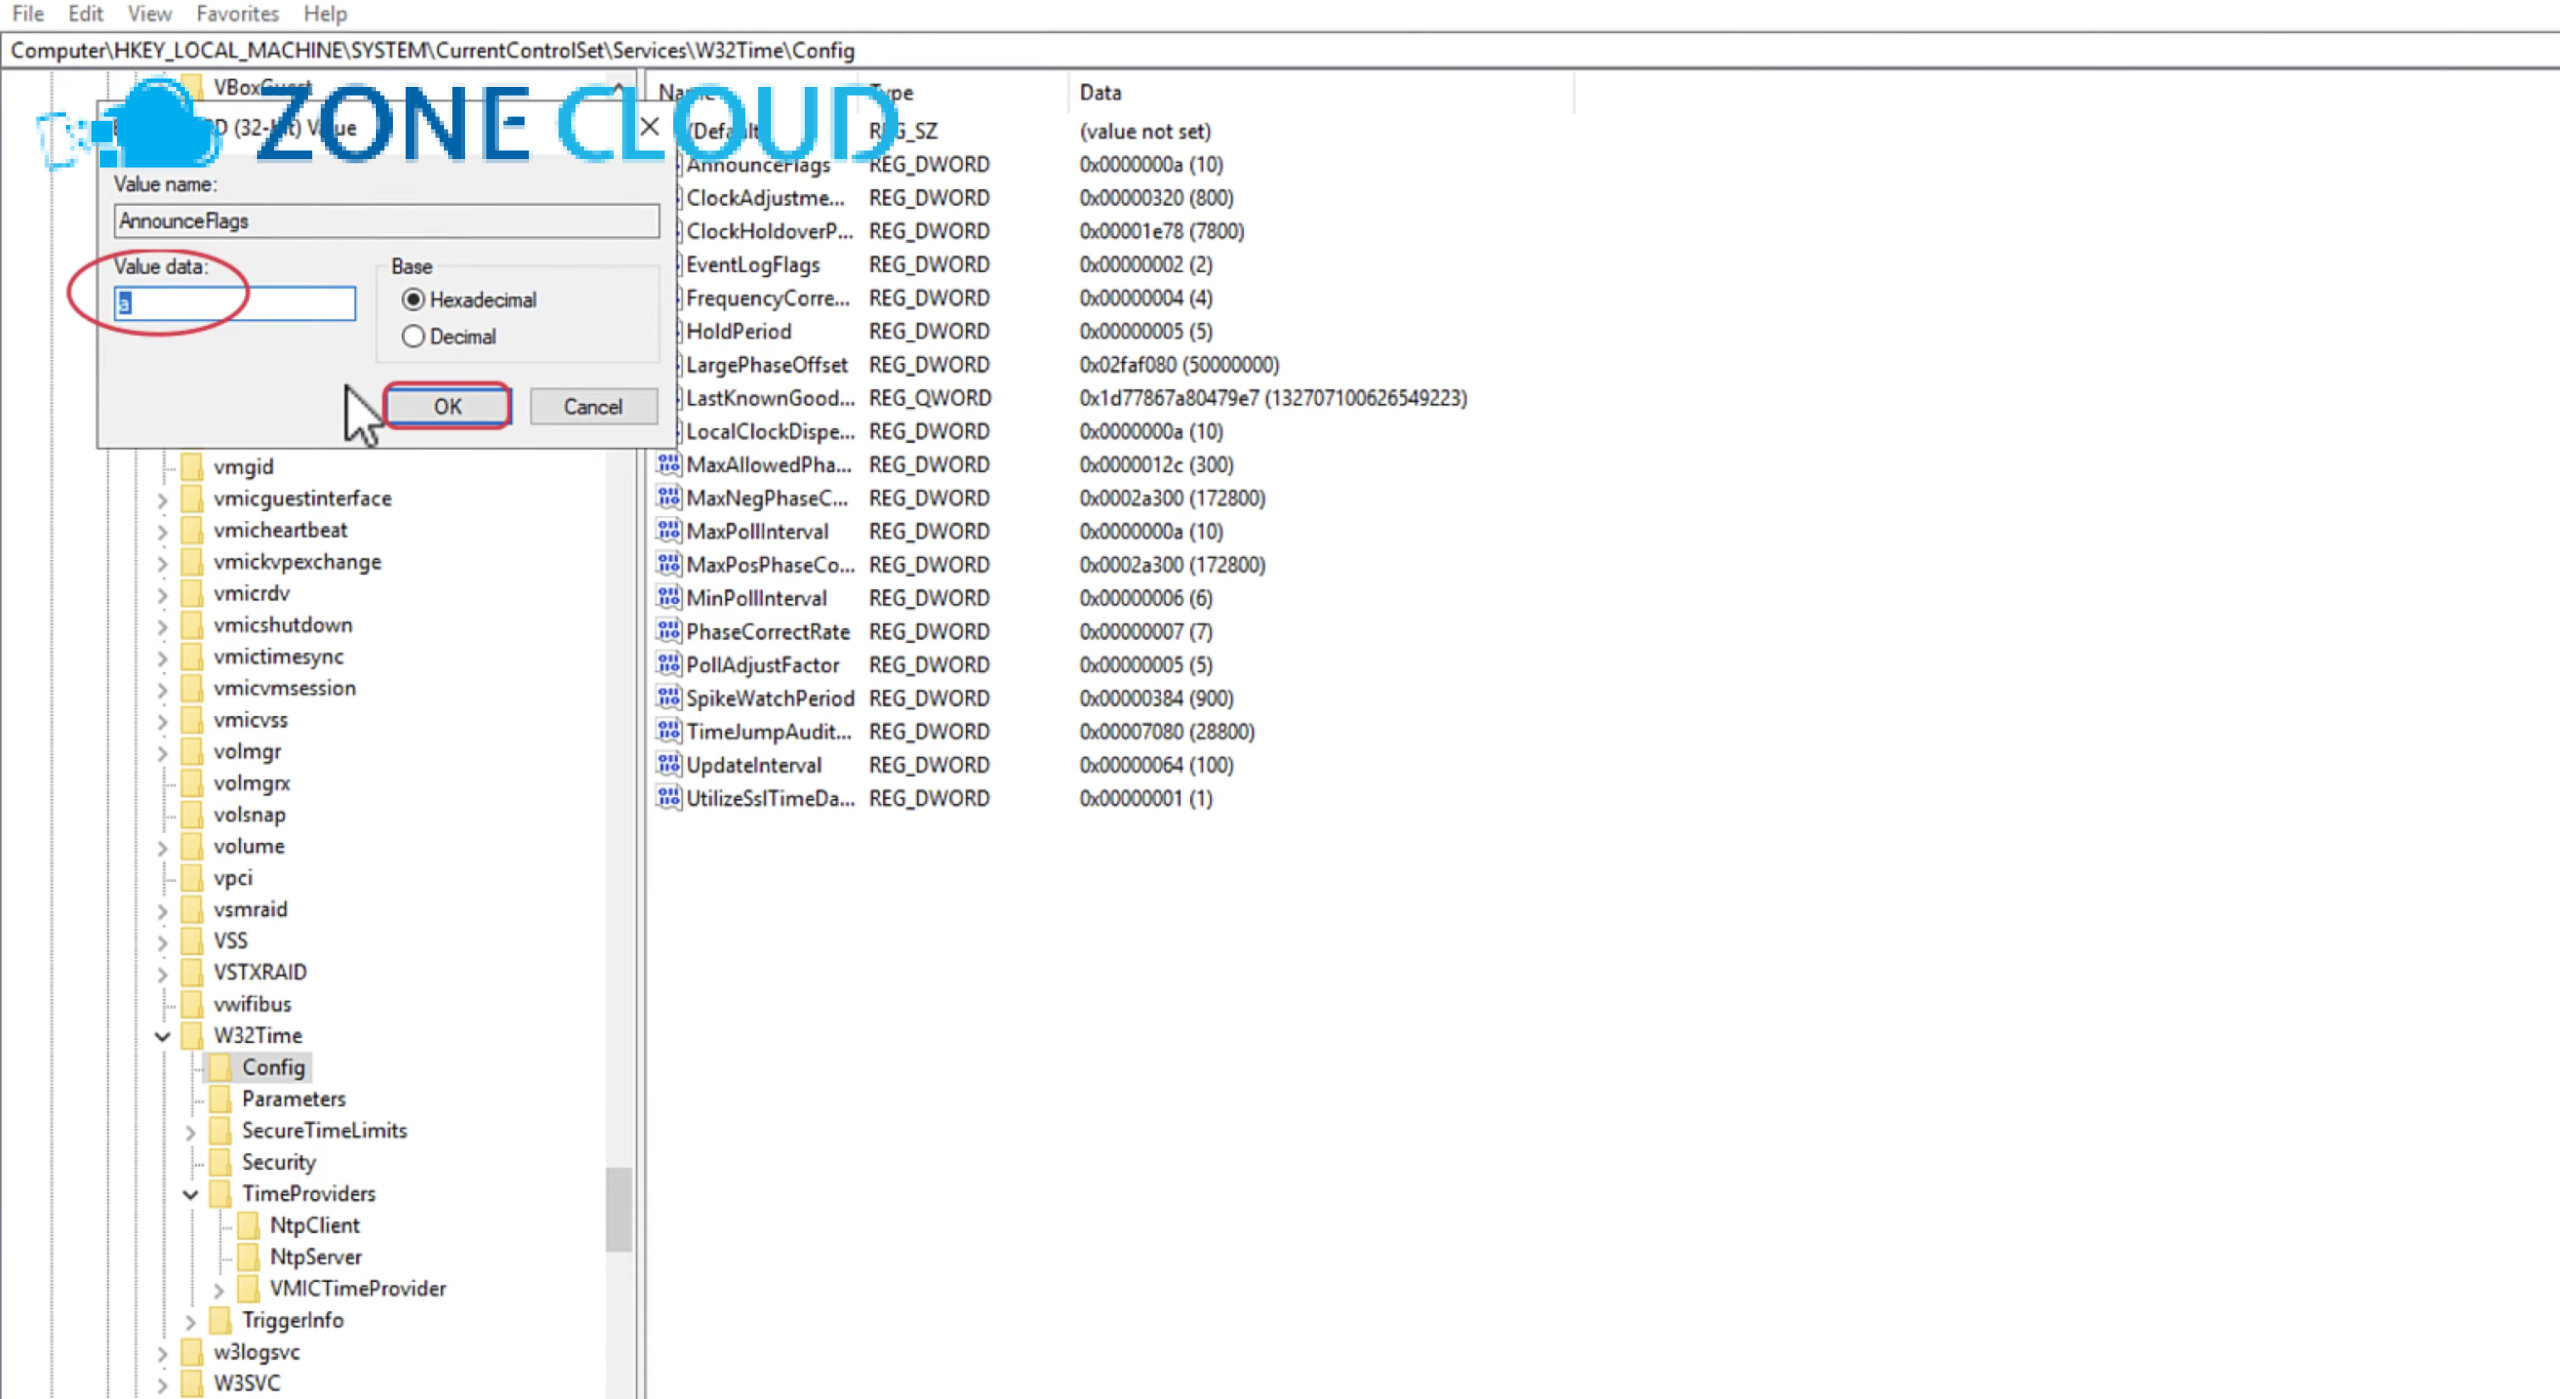Select the vmictimesync key
The height and width of the screenshot is (1399, 2560).
[278, 657]
